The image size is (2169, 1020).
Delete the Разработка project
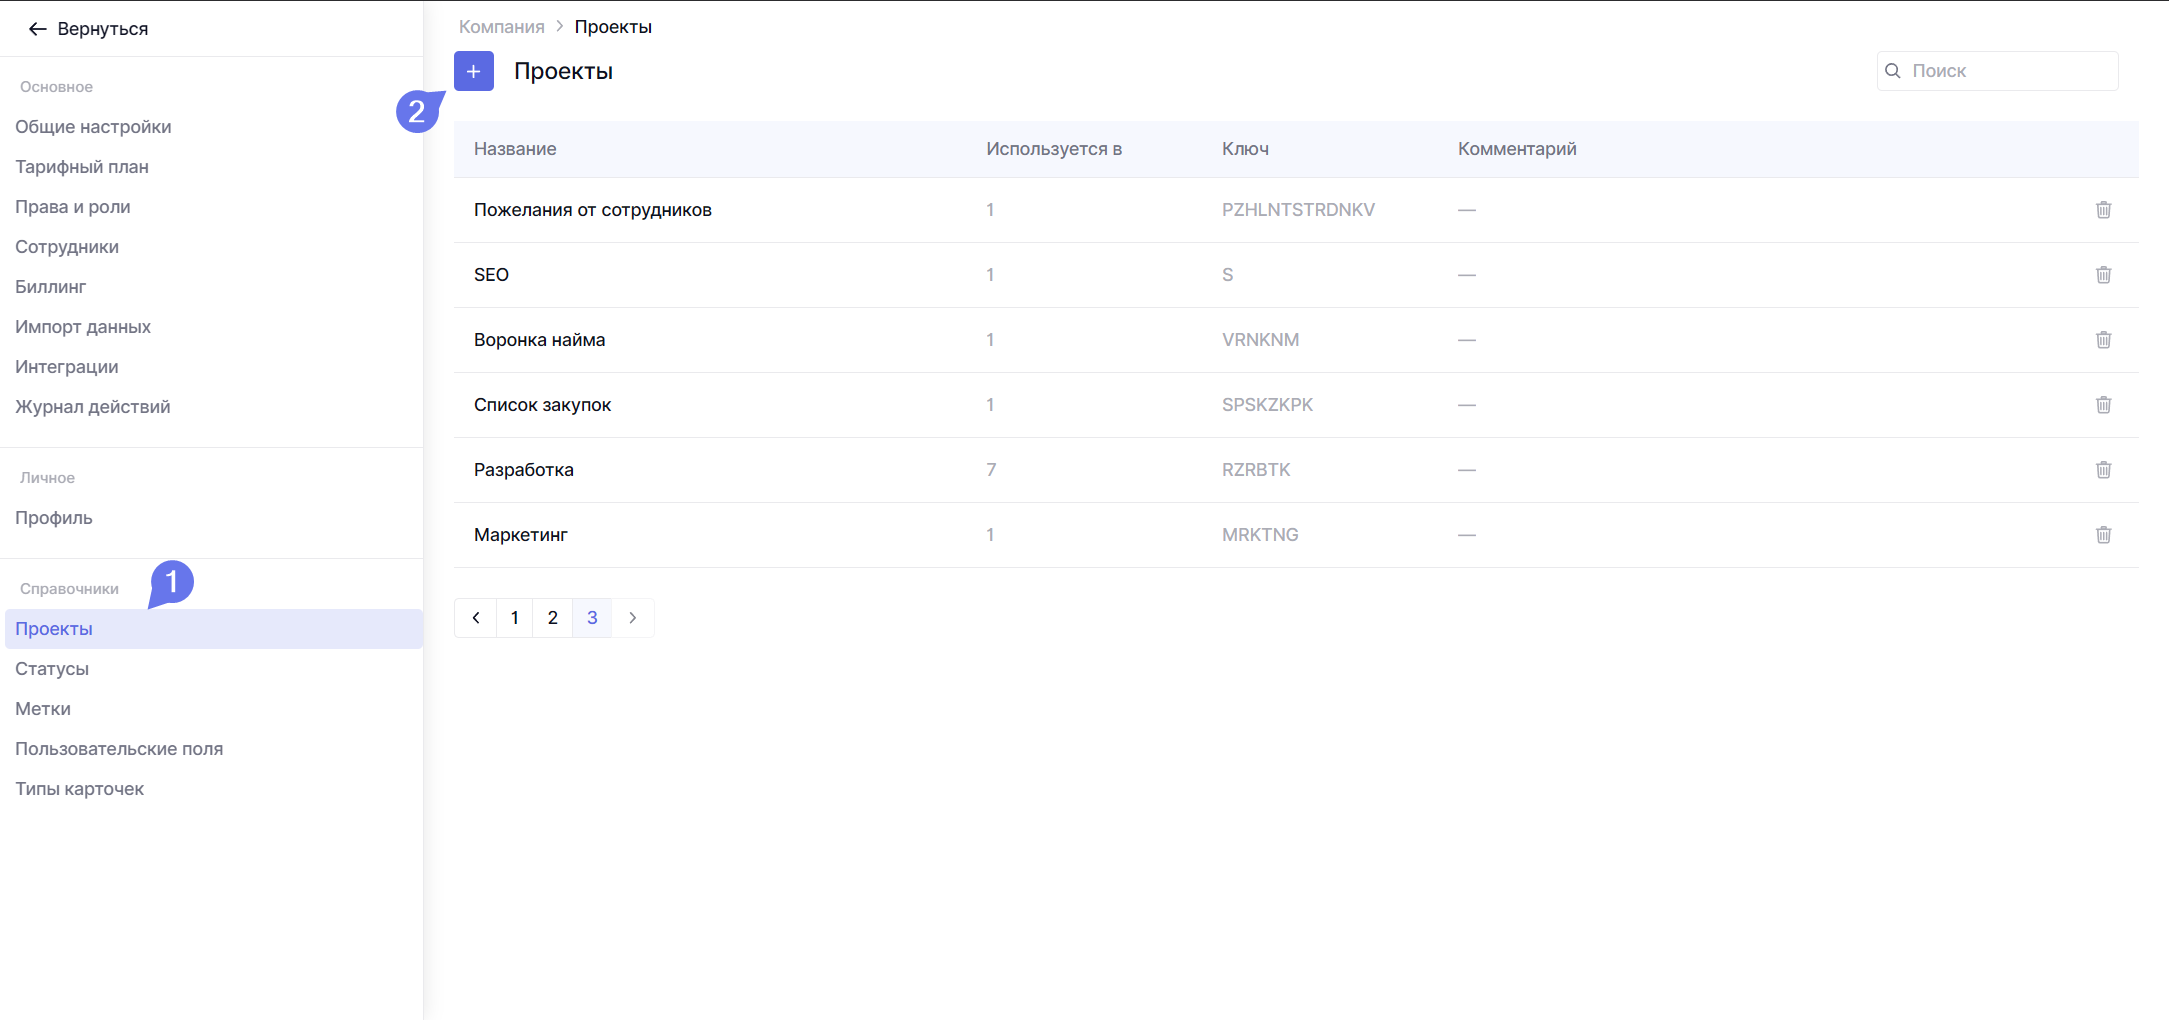[x=2103, y=470]
